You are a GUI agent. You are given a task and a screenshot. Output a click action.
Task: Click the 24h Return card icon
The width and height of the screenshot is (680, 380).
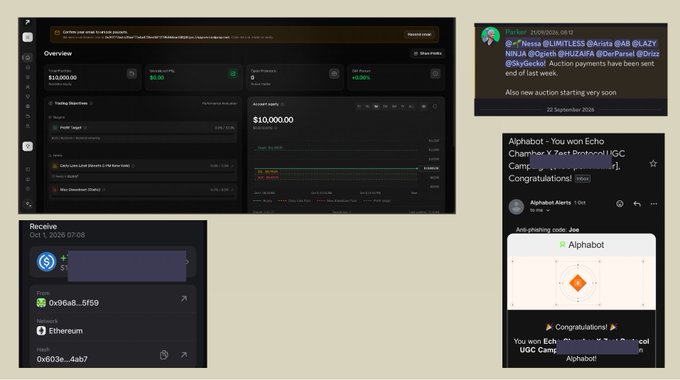(x=435, y=74)
